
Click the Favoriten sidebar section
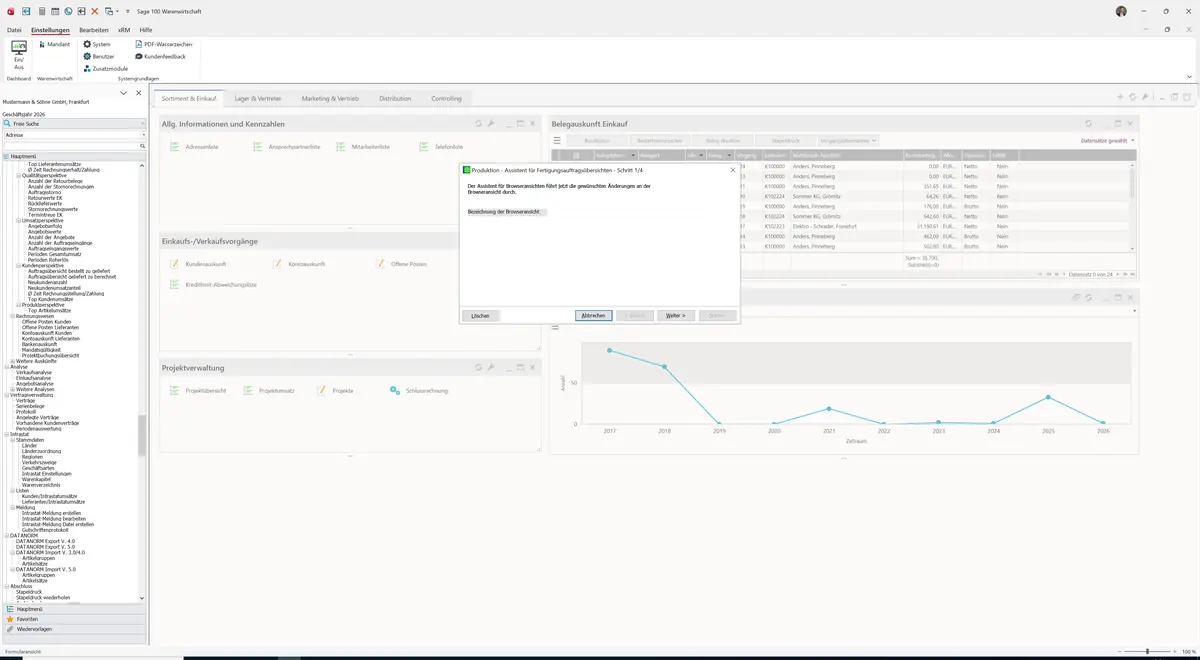(x=73, y=619)
